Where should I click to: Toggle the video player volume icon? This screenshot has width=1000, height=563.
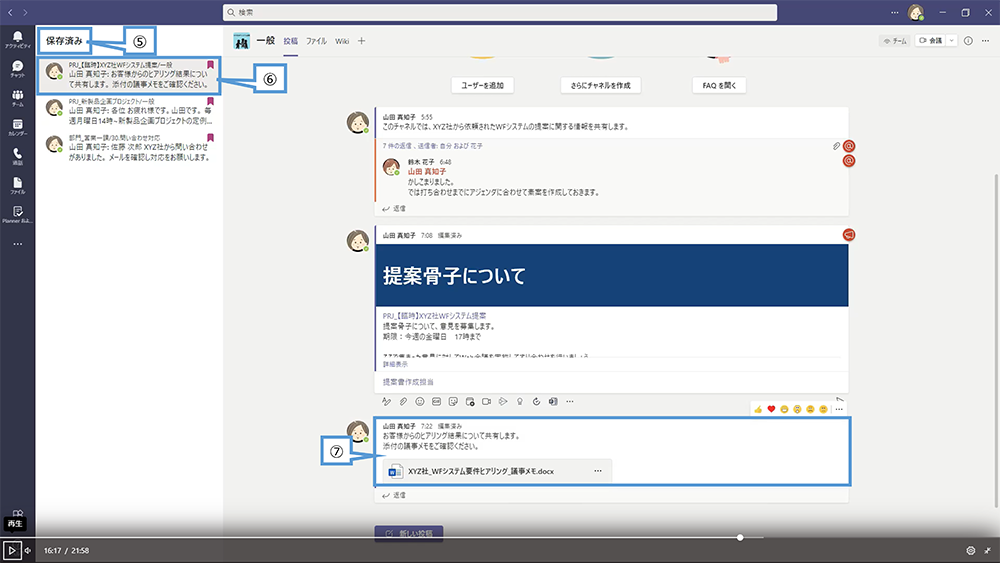(27, 550)
